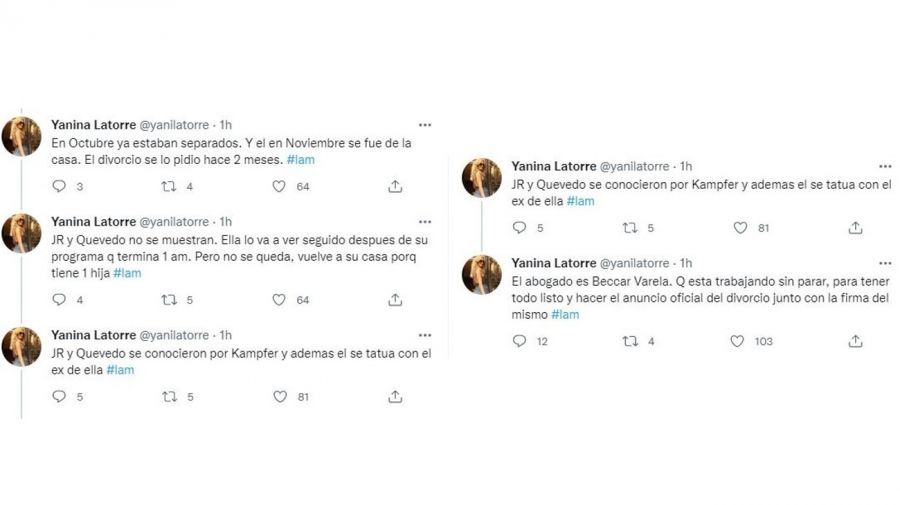Image resolution: width=900 pixels, height=505 pixels.
Task: Share the 'En Octubre ya estaban separados' tweet
Action: (395, 186)
